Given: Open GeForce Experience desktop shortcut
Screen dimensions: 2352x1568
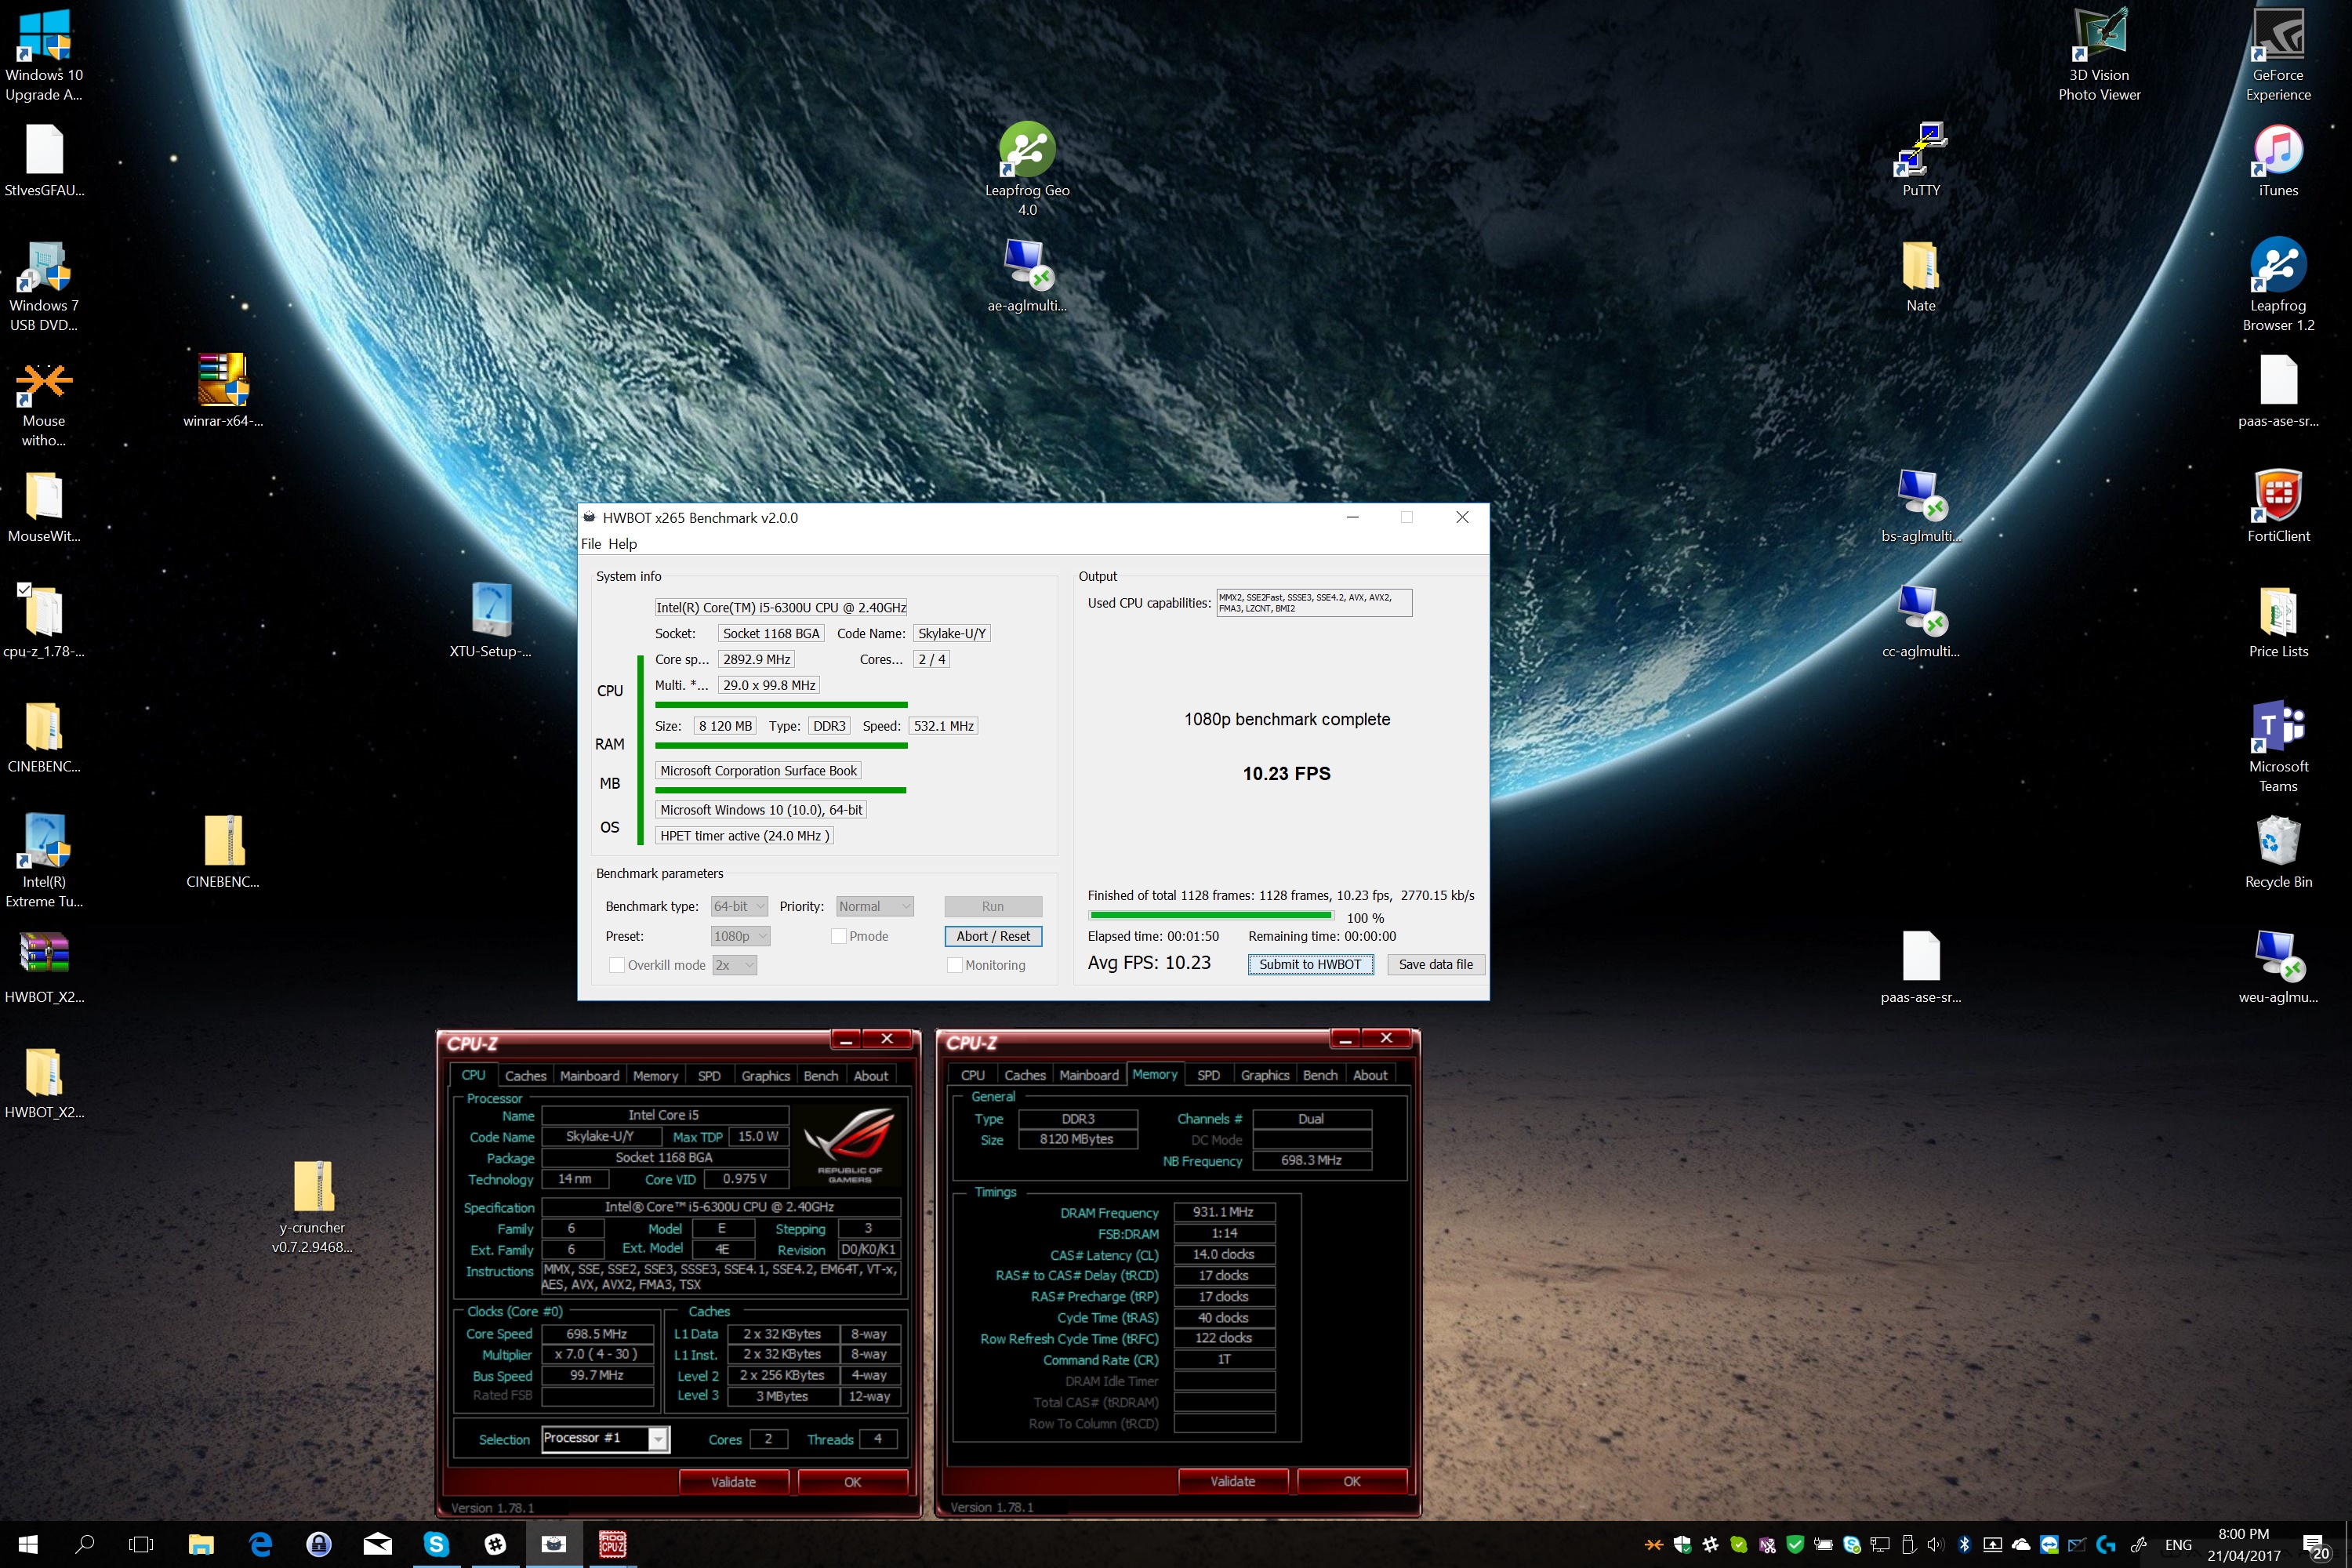Looking at the screenshot, I should (x=2278, y=53).
